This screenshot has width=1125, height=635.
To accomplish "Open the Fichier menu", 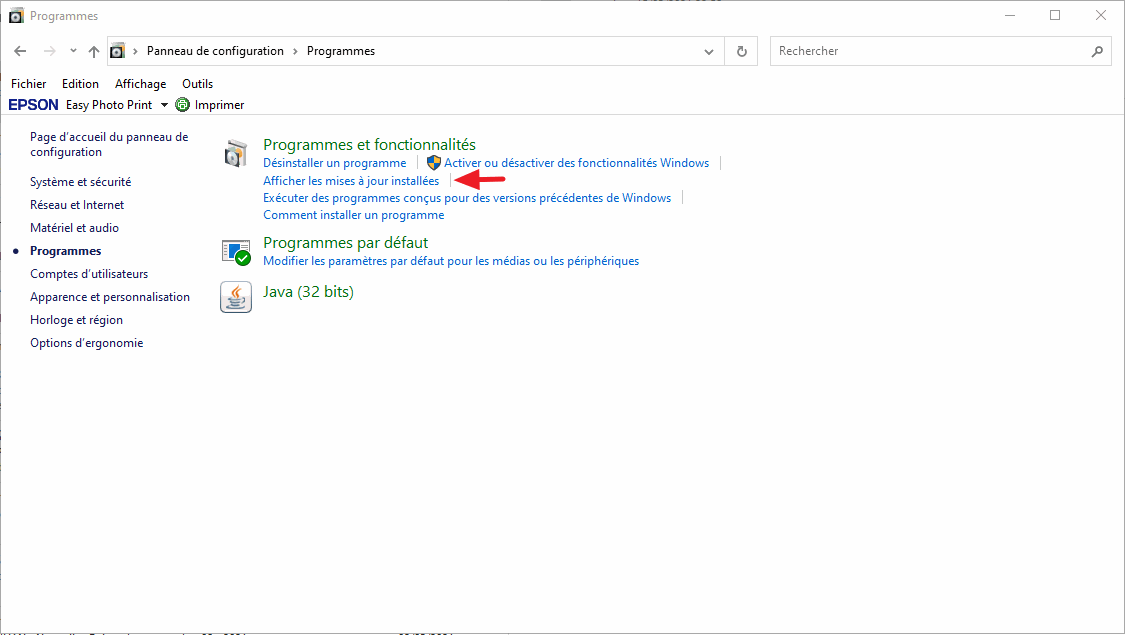I will [29, 84].
